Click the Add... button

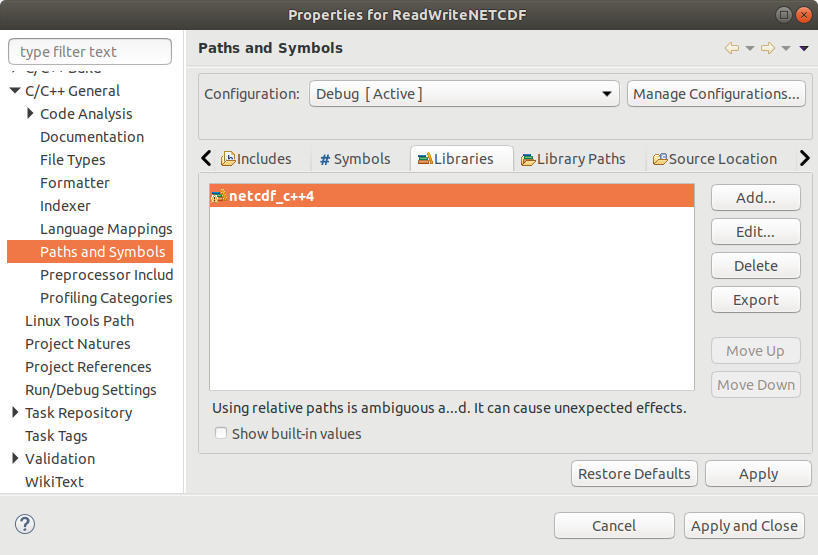click(755, 198)
